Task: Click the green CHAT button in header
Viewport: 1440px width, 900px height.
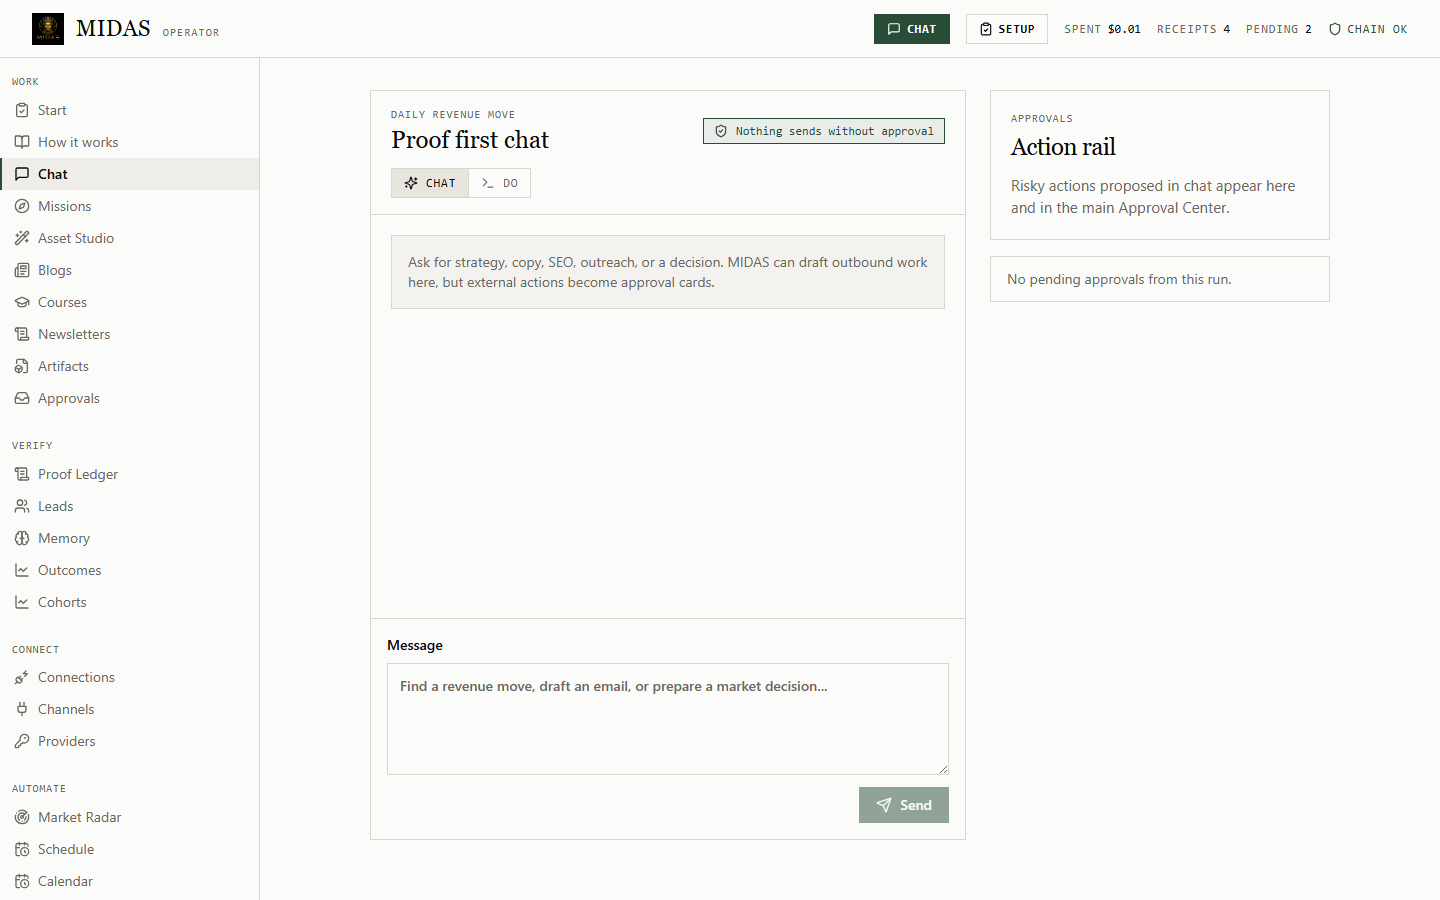Action: pos(912,29)
